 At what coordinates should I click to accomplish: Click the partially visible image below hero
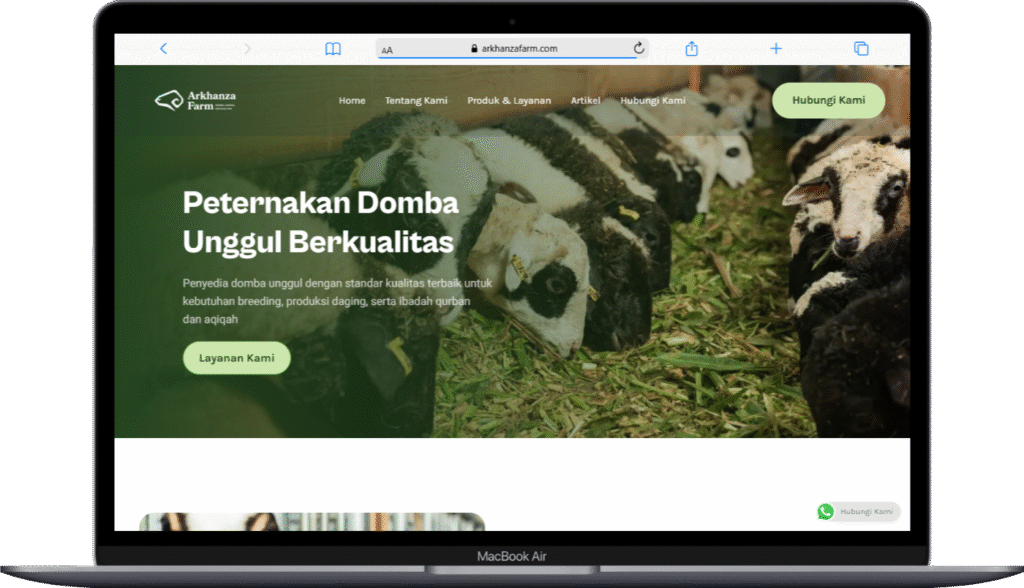[312, 522]
